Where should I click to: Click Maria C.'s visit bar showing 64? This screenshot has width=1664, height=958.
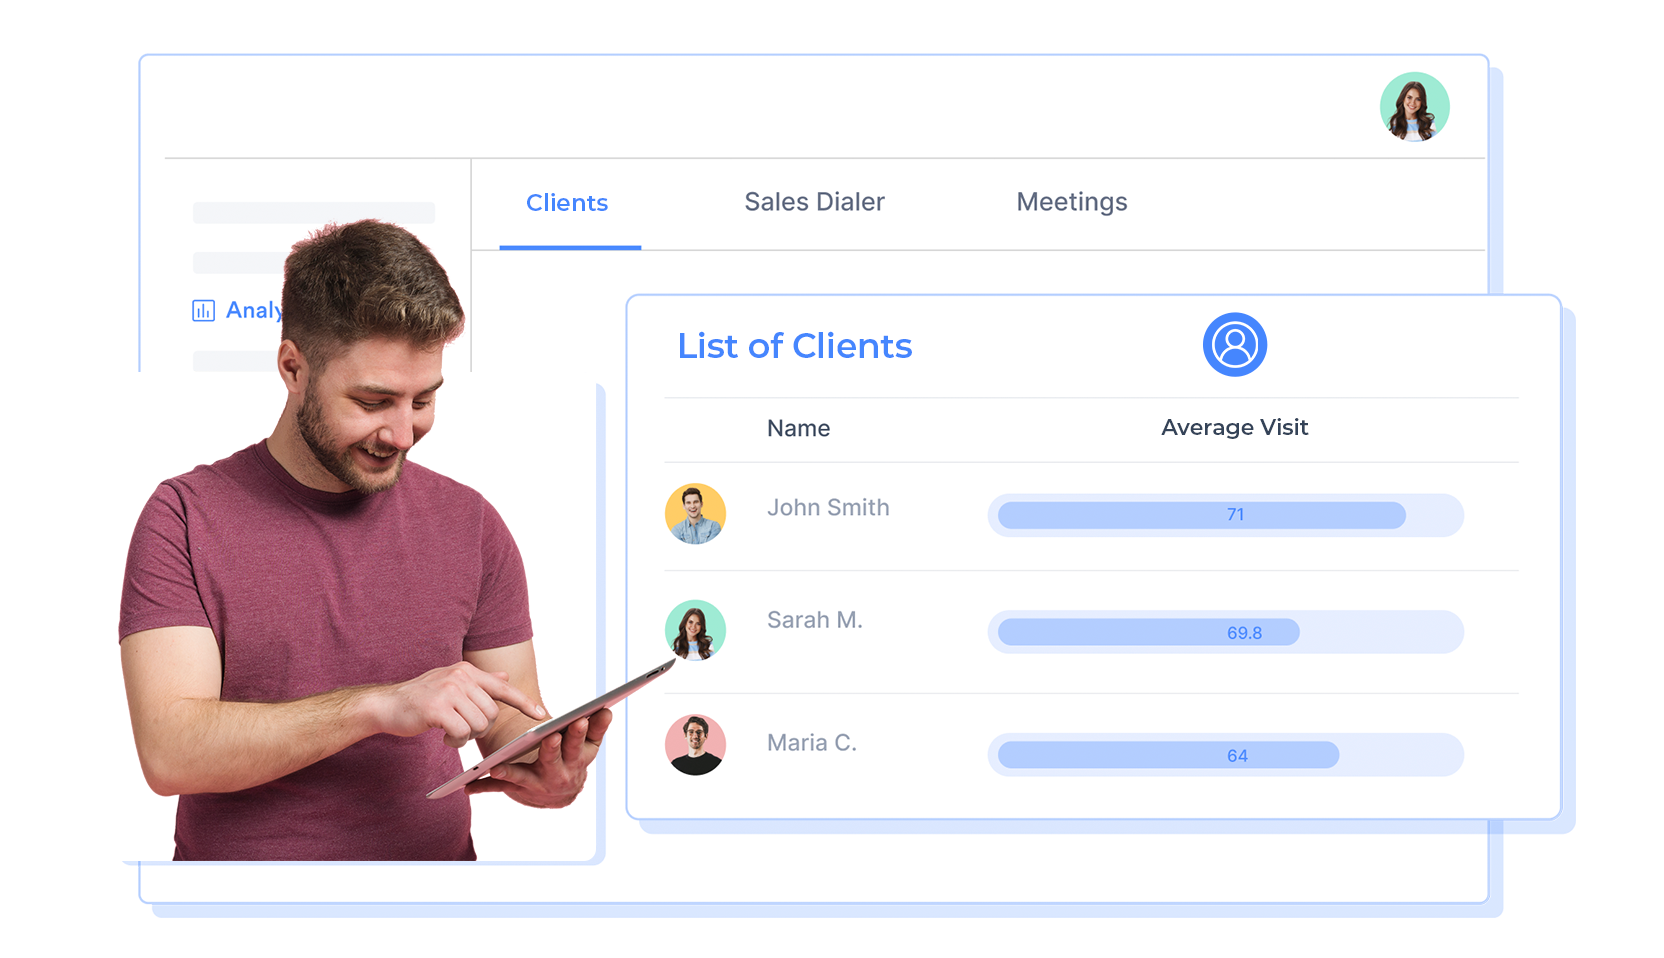coord(1168,755)
